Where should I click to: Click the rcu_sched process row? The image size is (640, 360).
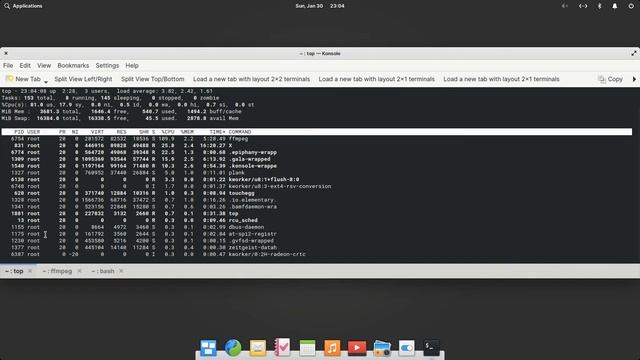point(317,220)
